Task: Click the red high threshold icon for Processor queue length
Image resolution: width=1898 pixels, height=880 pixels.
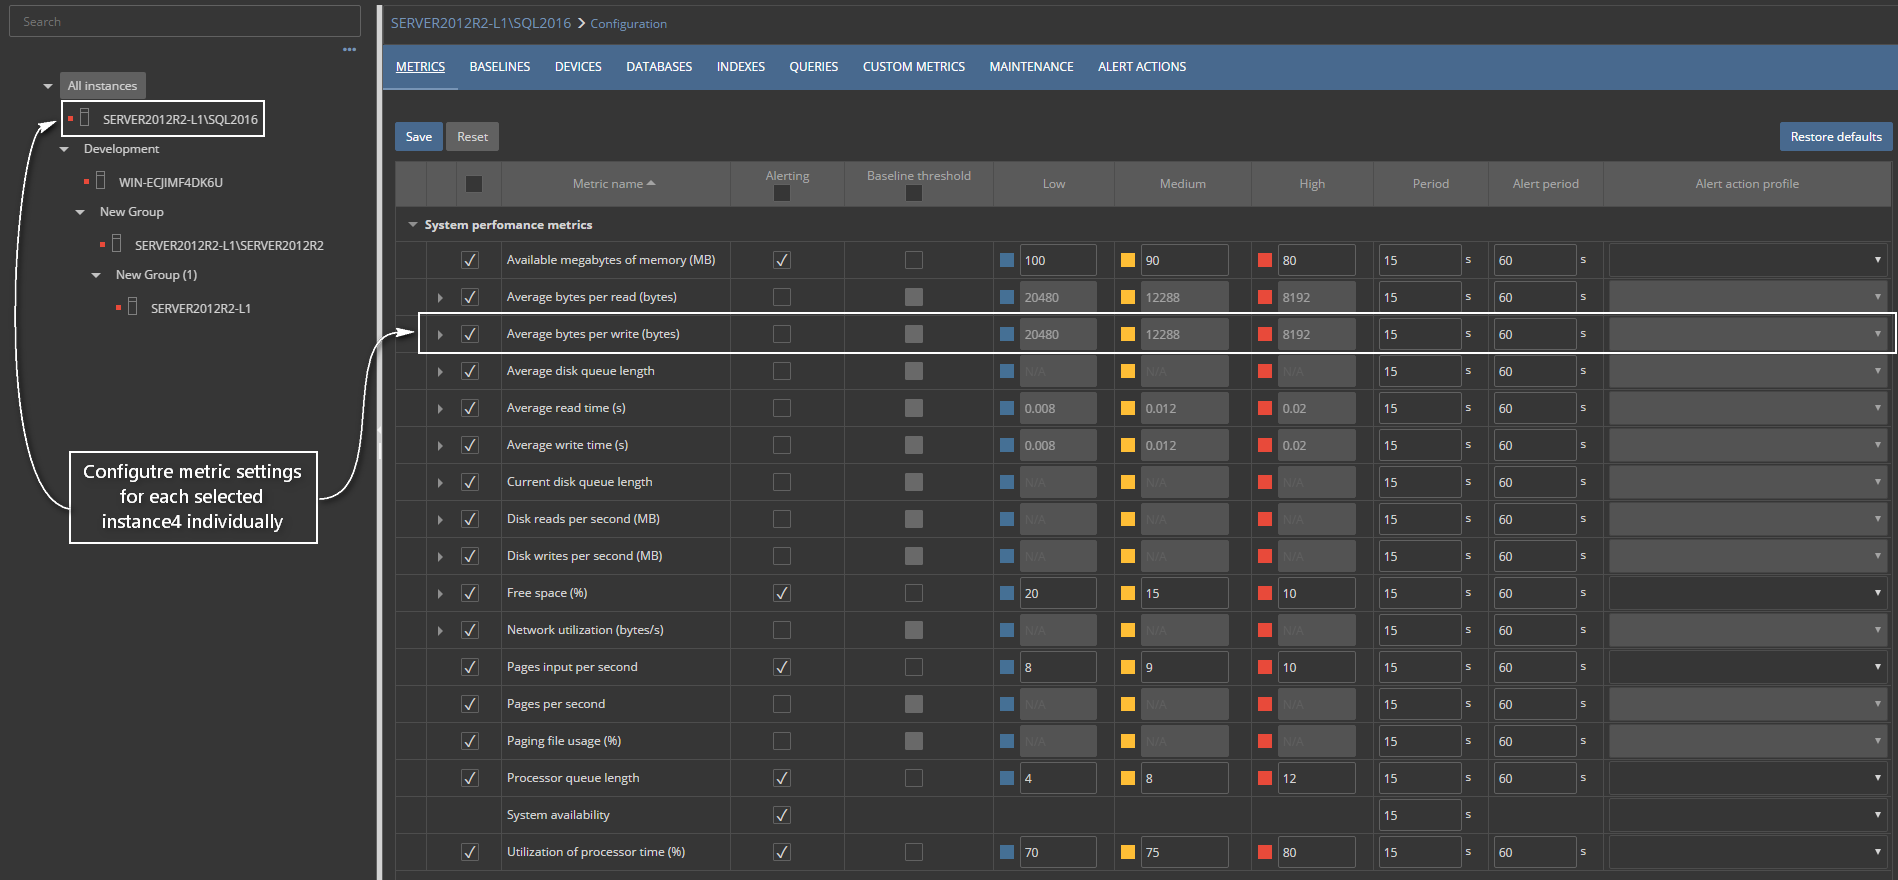Action: coord(1265,778)
